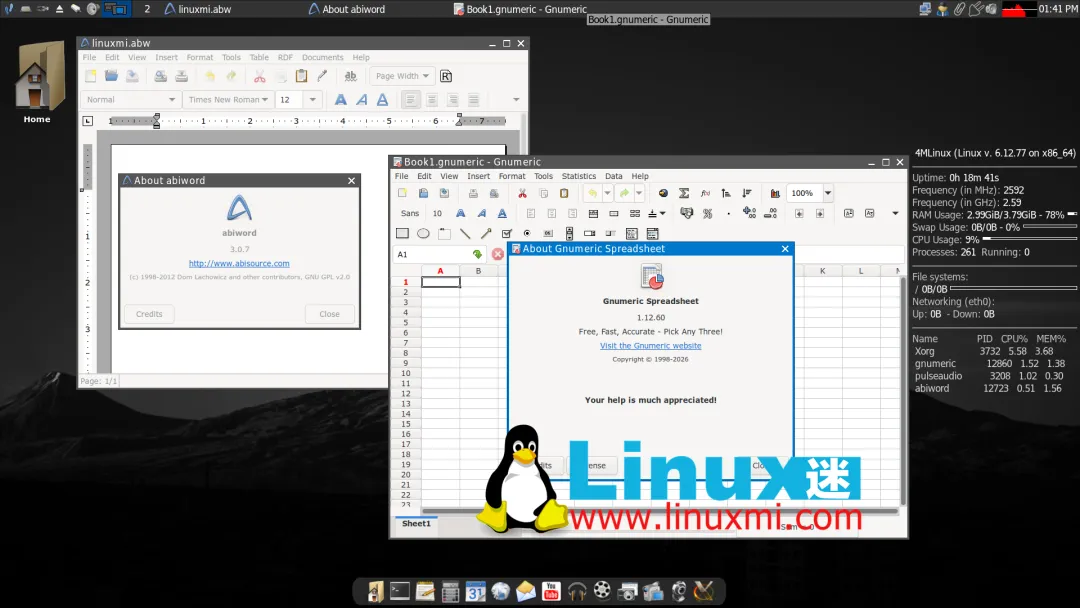Click the Undo arrow icon in AbiWord toolbar
The height and width of the screenshot is (608, 1080).
[210, 76]
